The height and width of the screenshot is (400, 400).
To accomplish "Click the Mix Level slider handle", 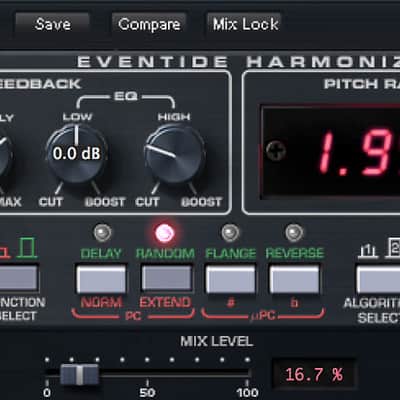I will point(79,375).
